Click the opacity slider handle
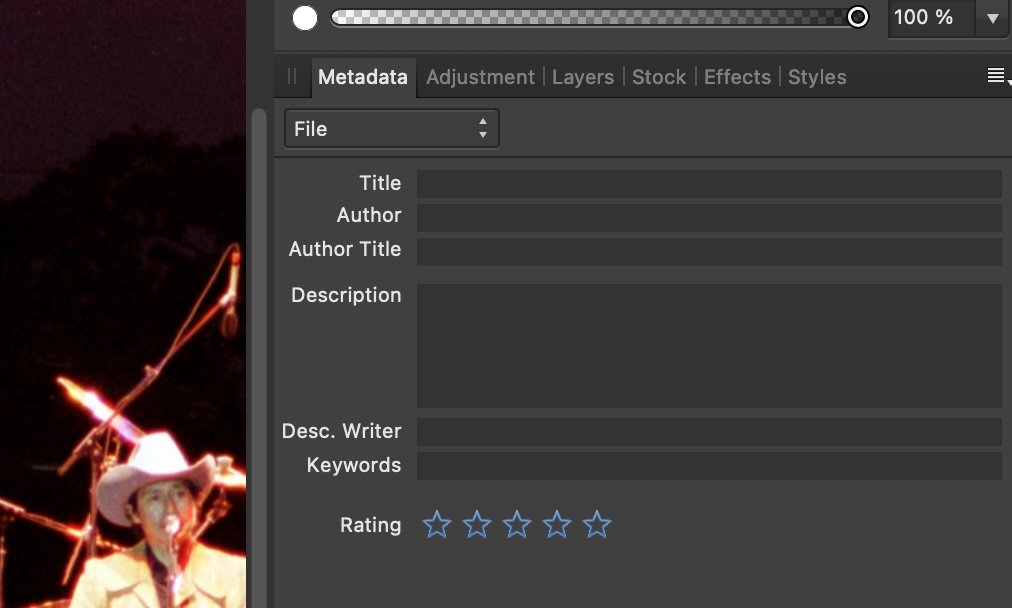 (x=858, y=17)
